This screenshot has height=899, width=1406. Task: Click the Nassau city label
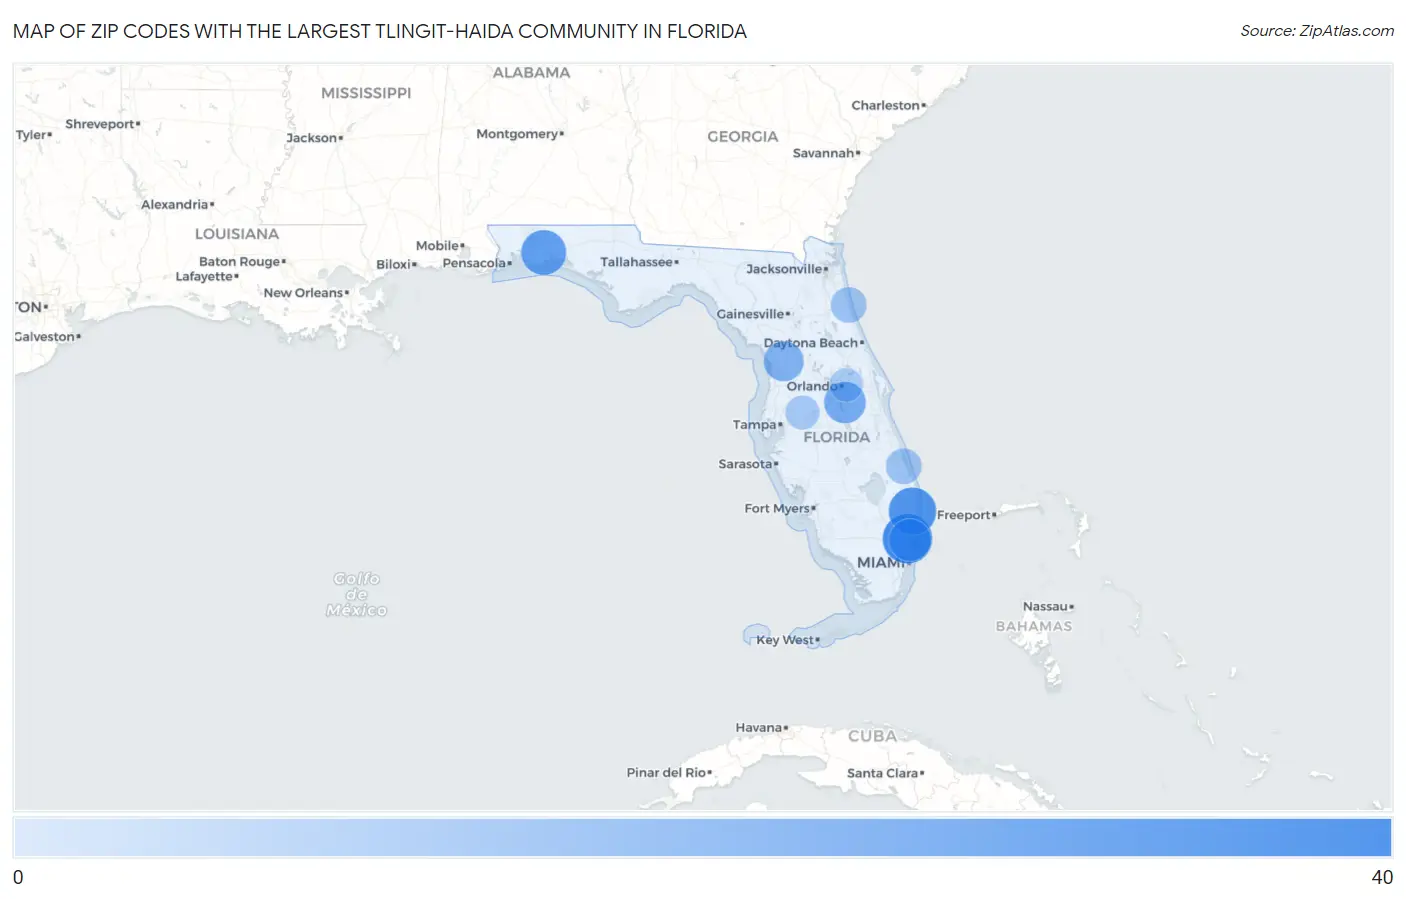(1046, 607)
